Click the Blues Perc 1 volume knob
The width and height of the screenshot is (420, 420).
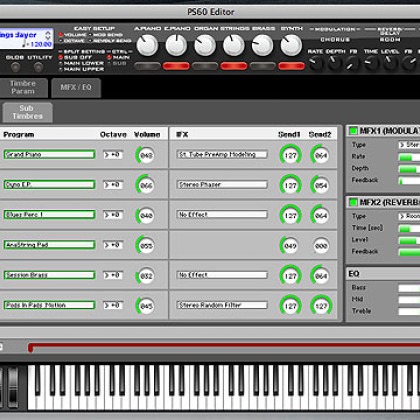click(146, 215)
